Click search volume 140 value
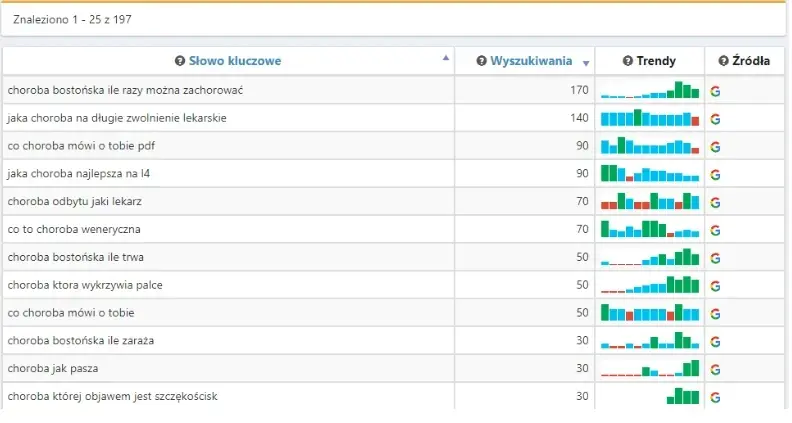792x423 pixels. [579, 118]
